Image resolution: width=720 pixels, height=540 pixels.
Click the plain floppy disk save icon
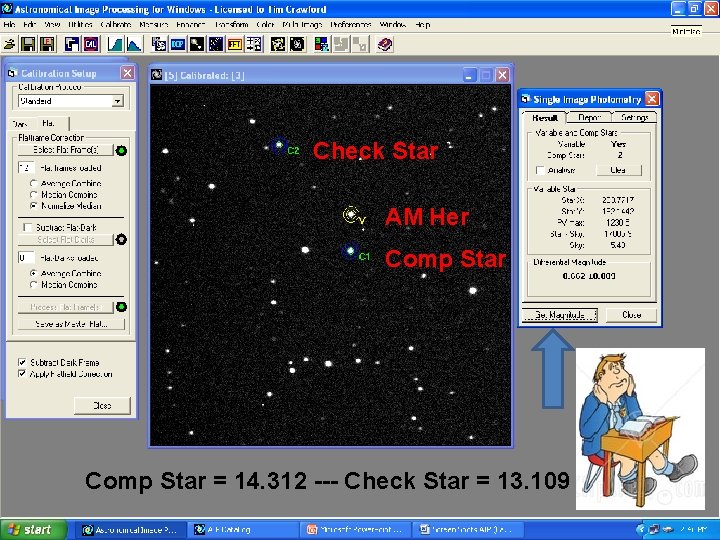pyautogui.click(x=28, y=45)
